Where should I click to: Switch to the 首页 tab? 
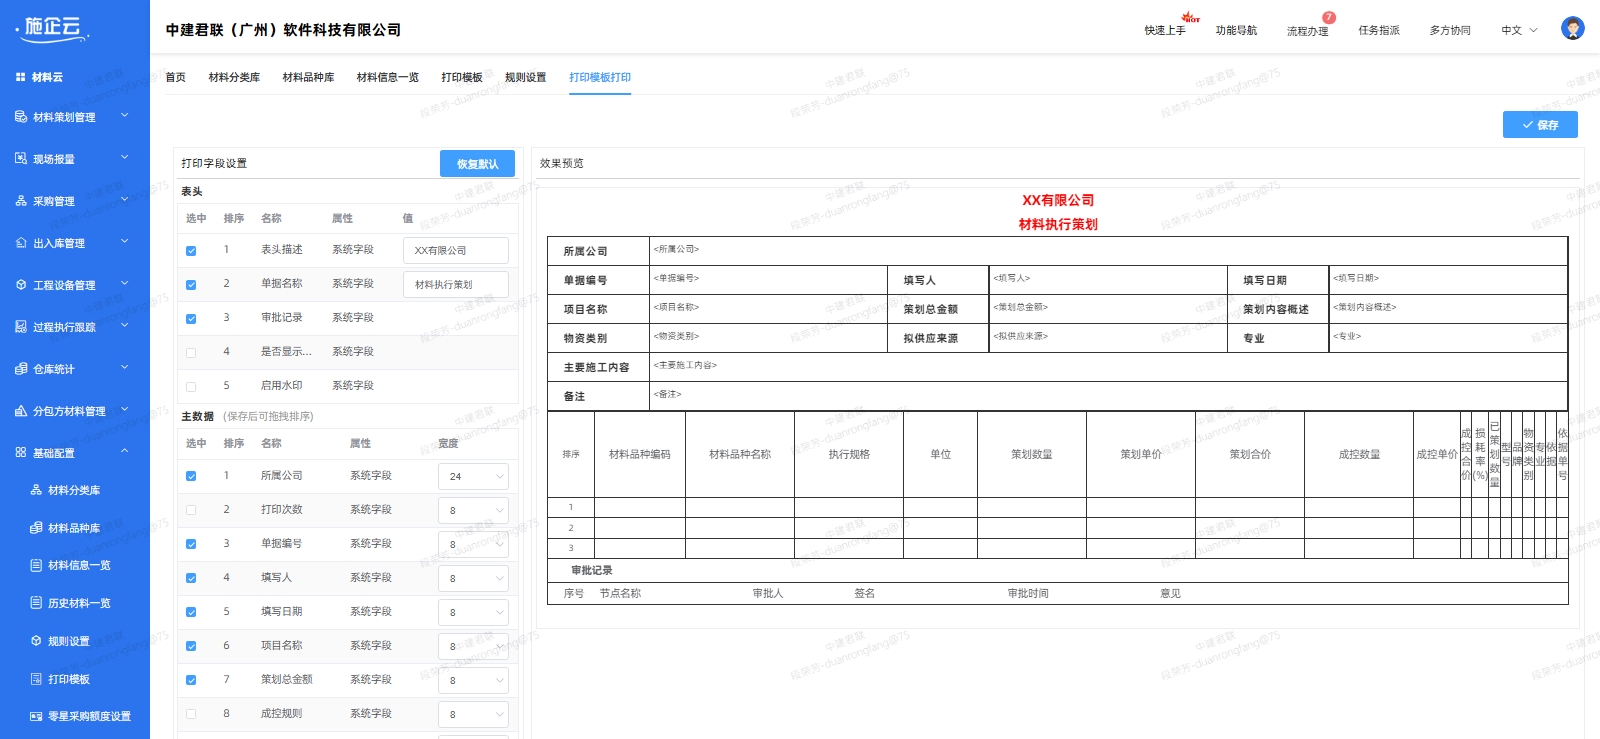click(175, 77)
